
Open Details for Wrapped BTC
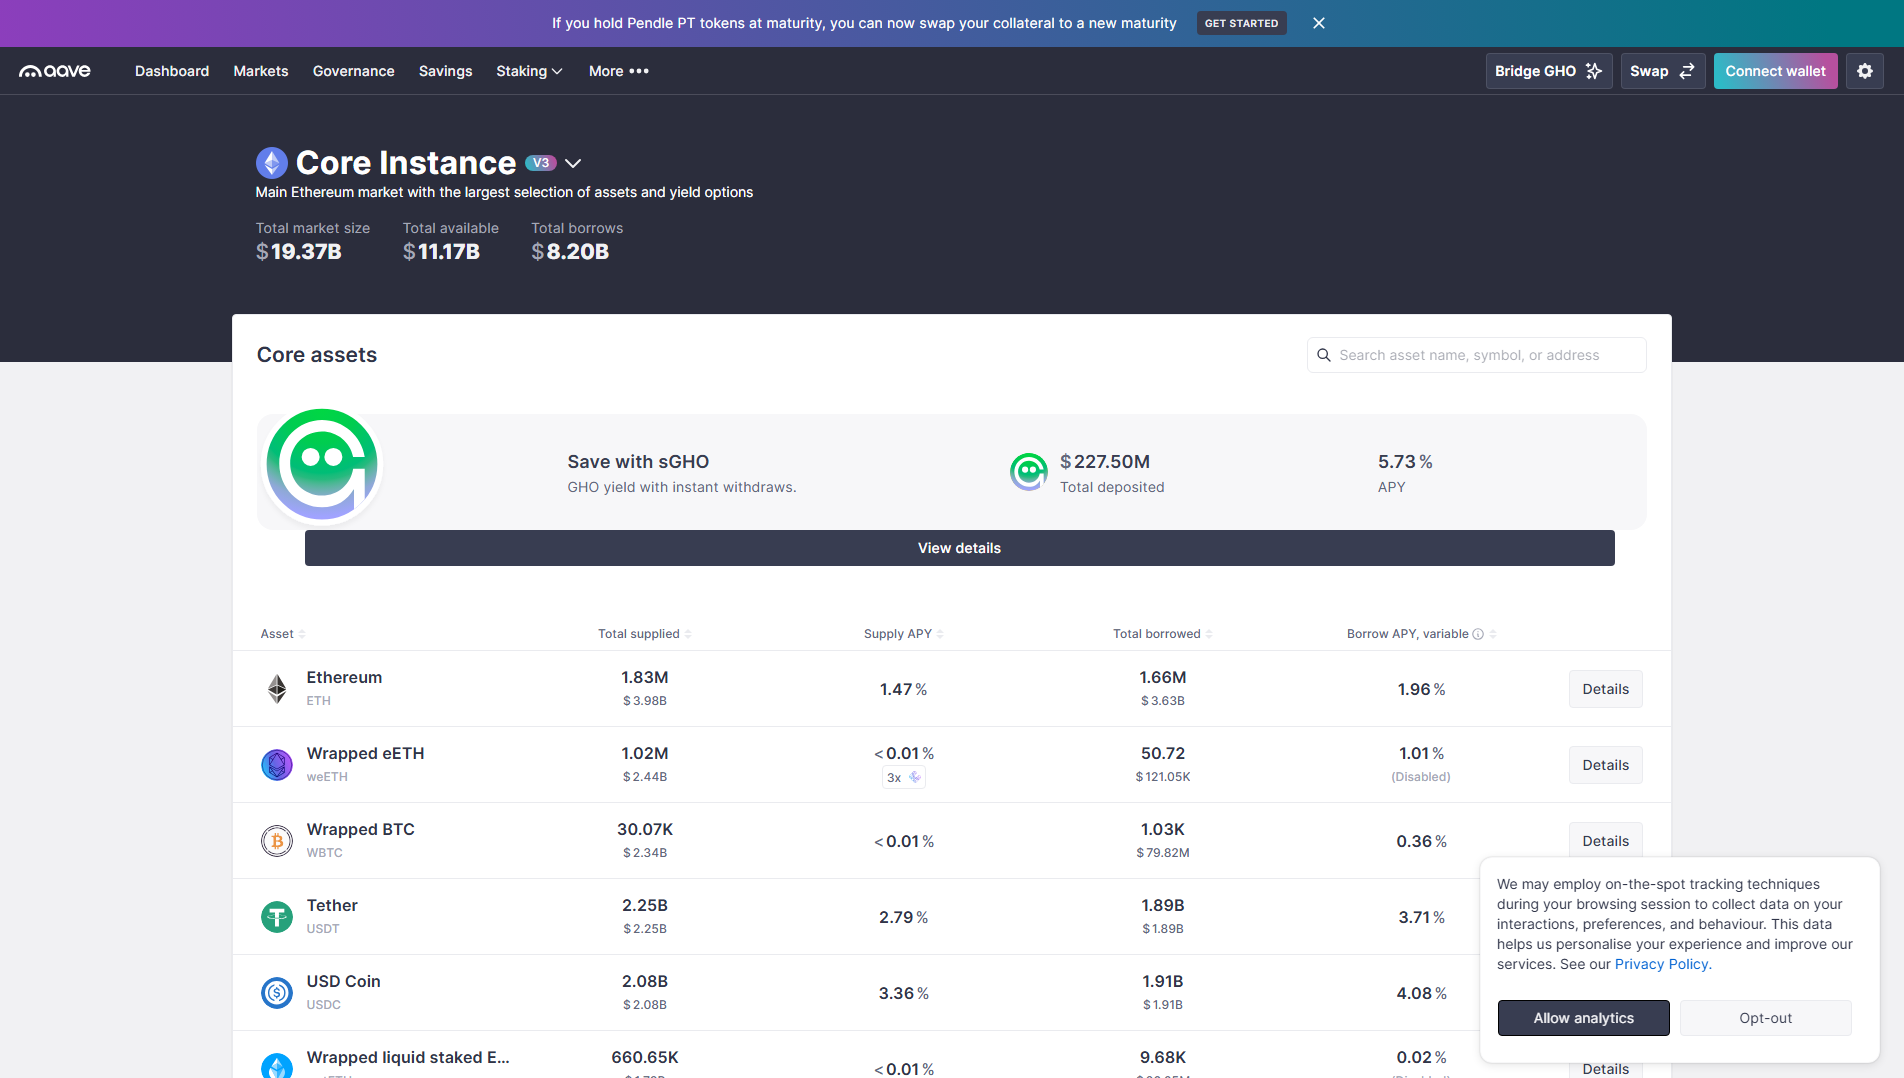click(x=1606, y=841)
